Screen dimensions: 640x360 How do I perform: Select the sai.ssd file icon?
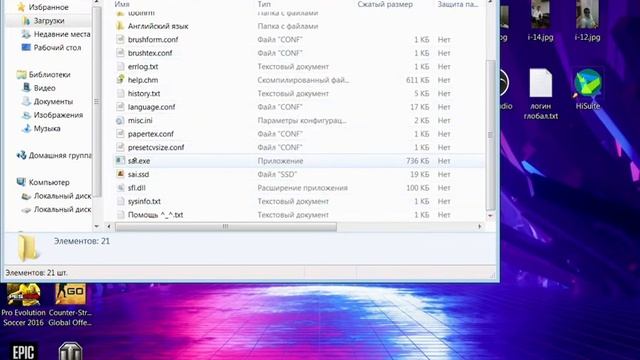coord(120,174)
